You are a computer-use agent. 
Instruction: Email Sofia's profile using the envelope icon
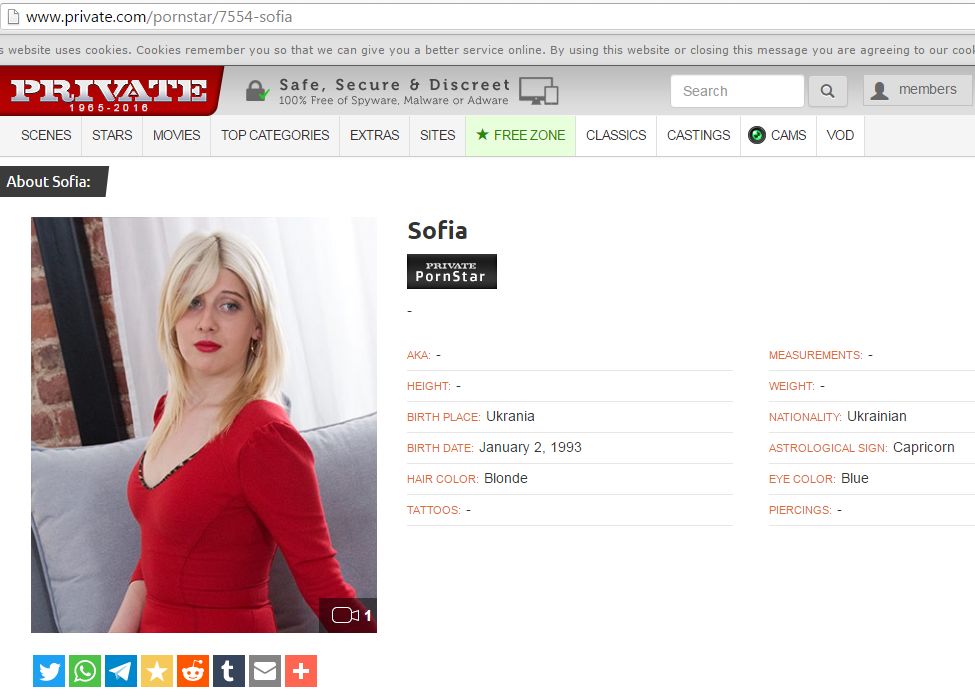pos(264,670)
